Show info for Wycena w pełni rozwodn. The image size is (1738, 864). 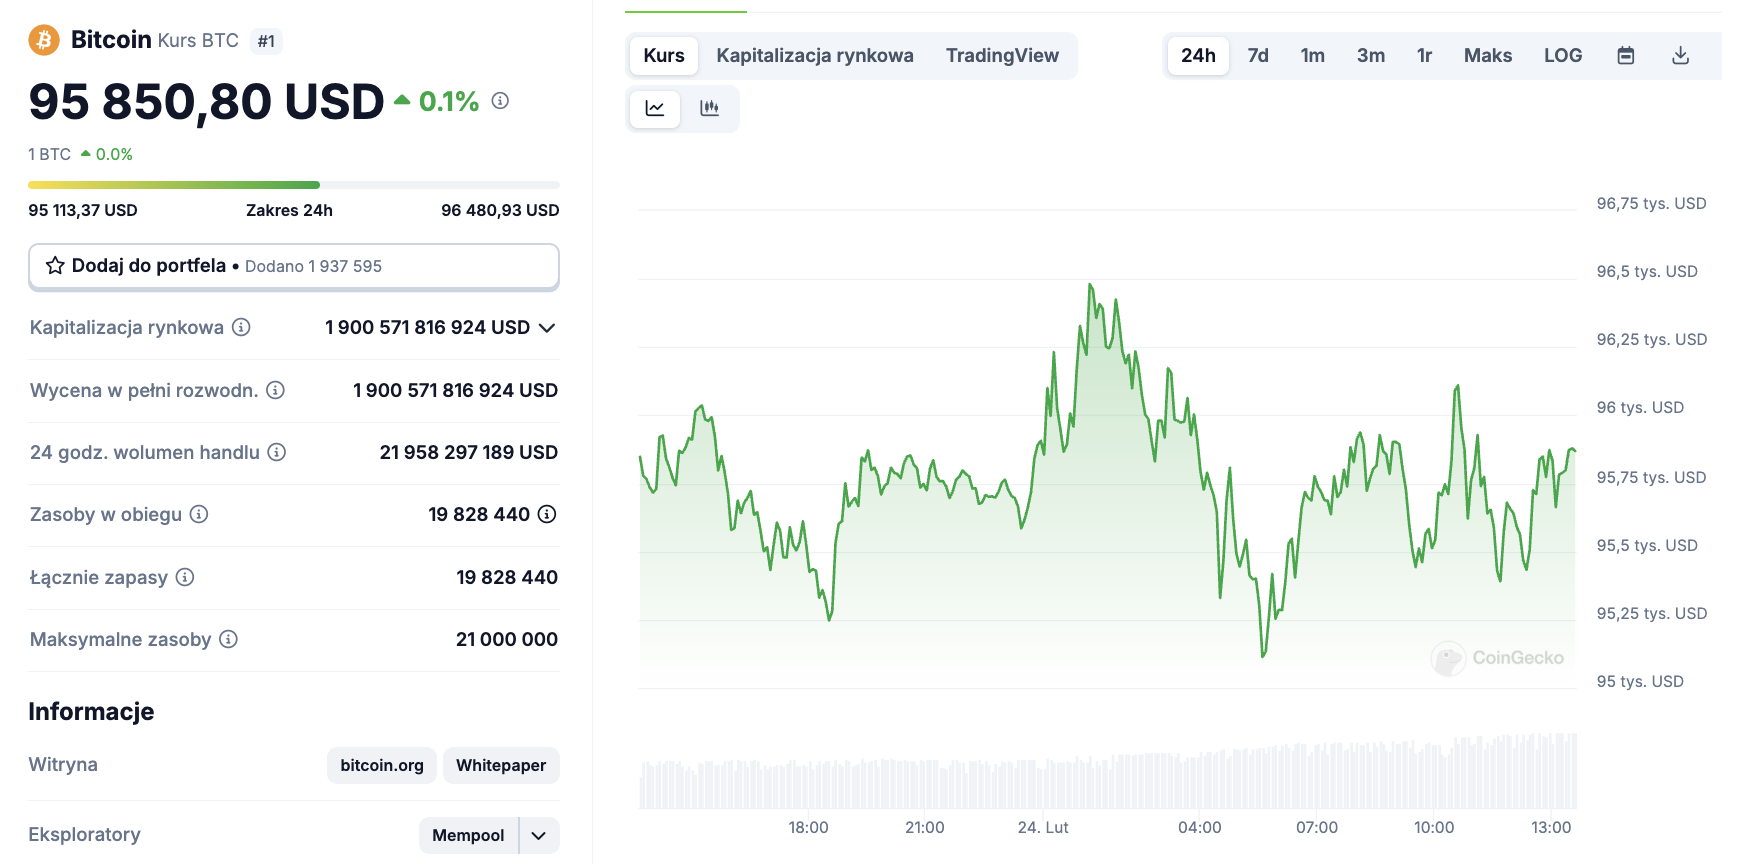(x=276, y=390)
